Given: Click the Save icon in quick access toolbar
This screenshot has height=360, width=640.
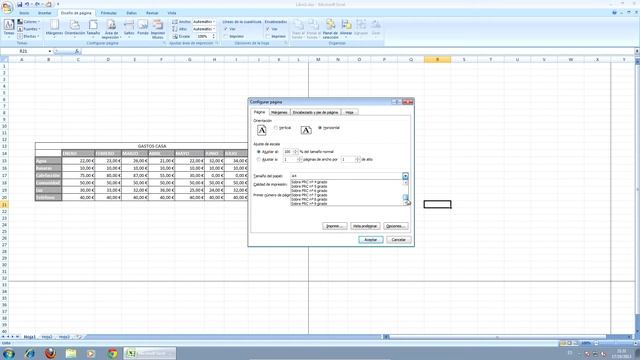Looking at the screenshot, I should [19, 4].
